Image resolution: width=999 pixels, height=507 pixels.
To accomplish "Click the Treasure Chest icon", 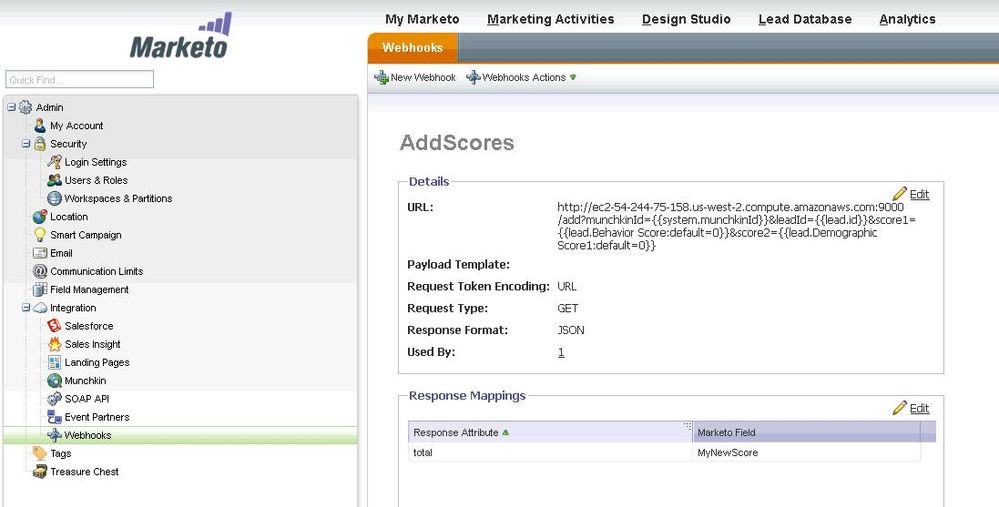I will point(40,472).
